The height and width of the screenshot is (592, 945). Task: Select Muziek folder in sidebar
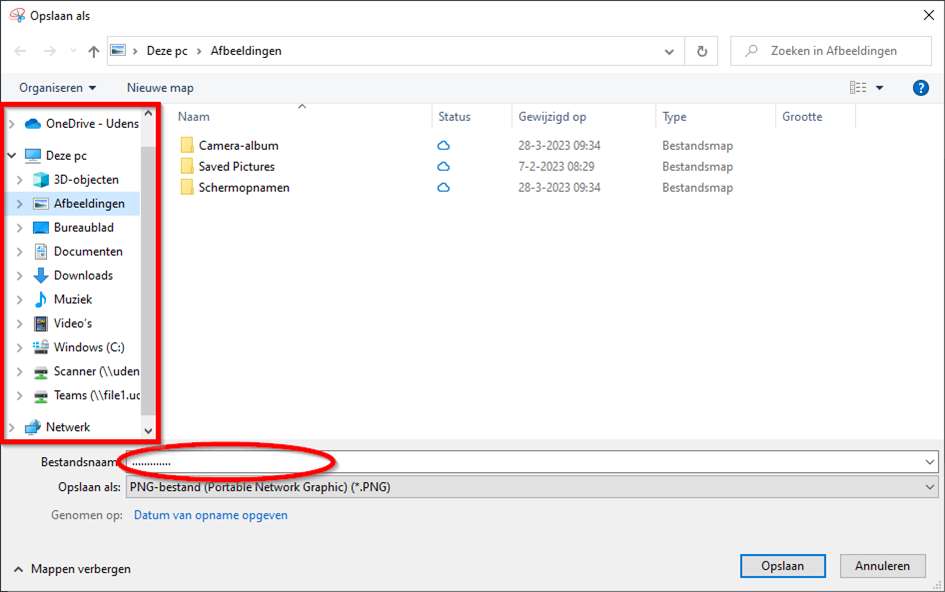tap(72, 300)
